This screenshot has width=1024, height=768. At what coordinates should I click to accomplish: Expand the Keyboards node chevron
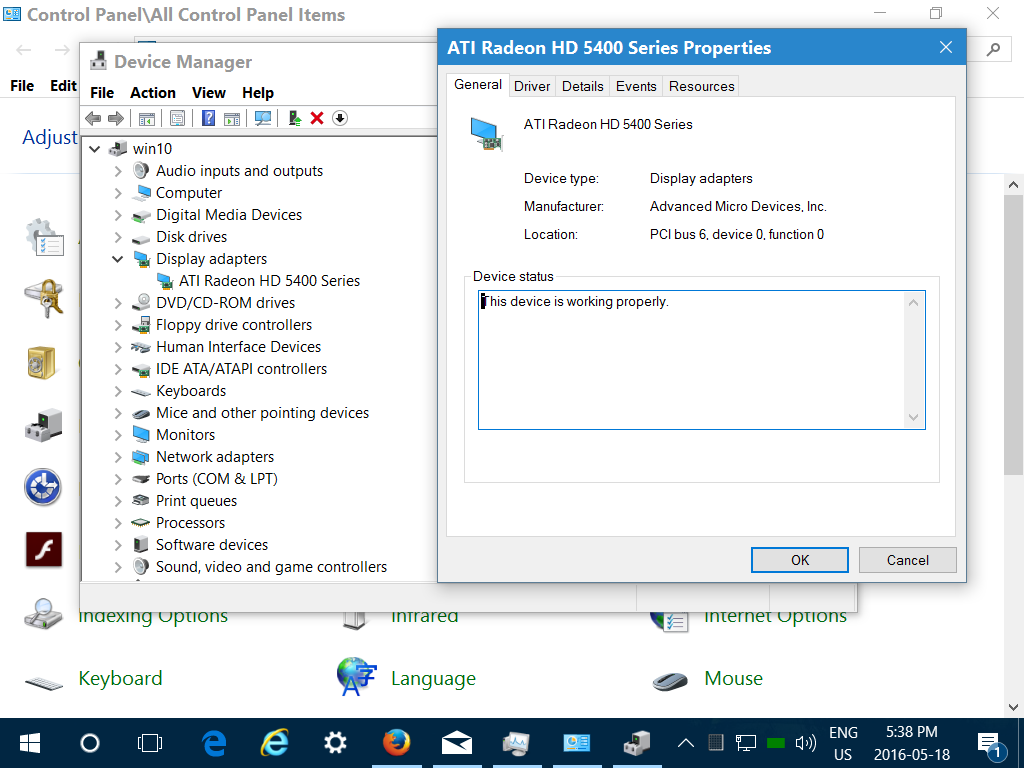(x=118, y=391)
